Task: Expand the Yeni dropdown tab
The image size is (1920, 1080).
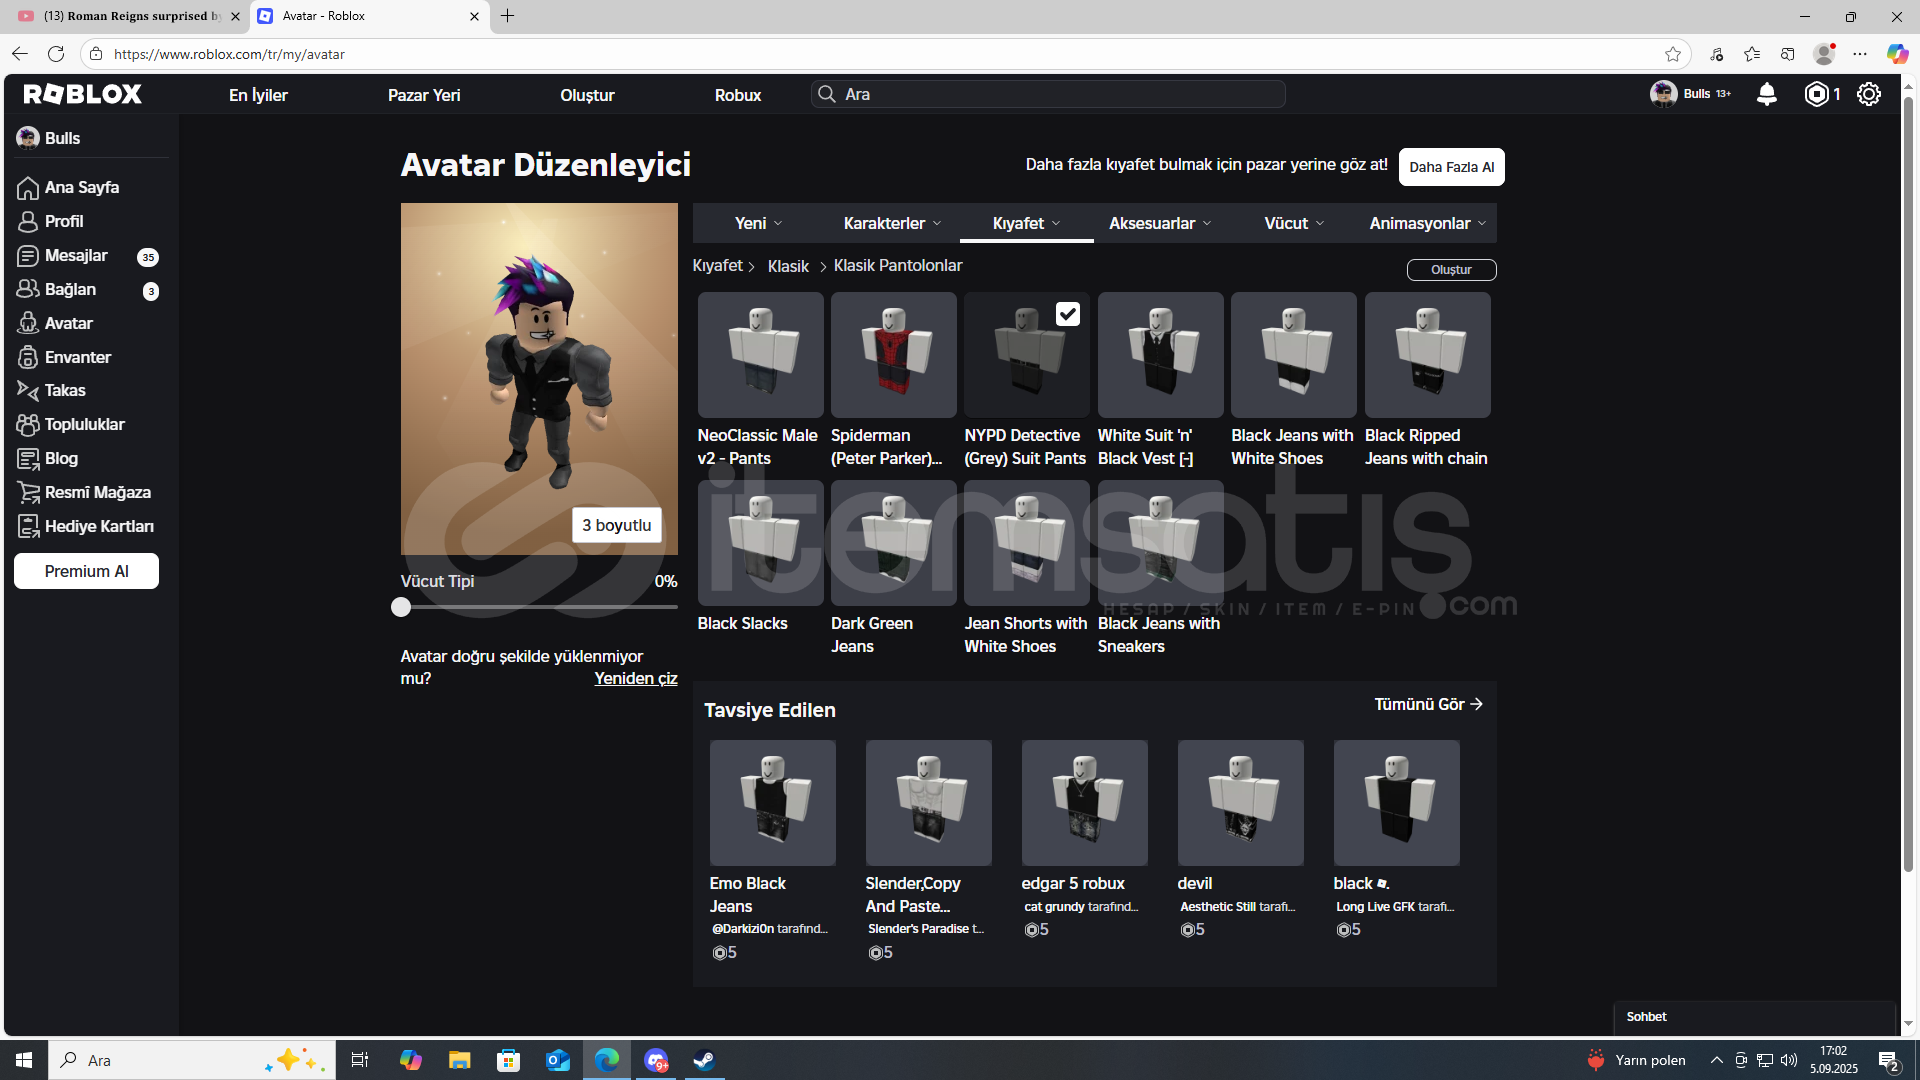Action: 758,223
